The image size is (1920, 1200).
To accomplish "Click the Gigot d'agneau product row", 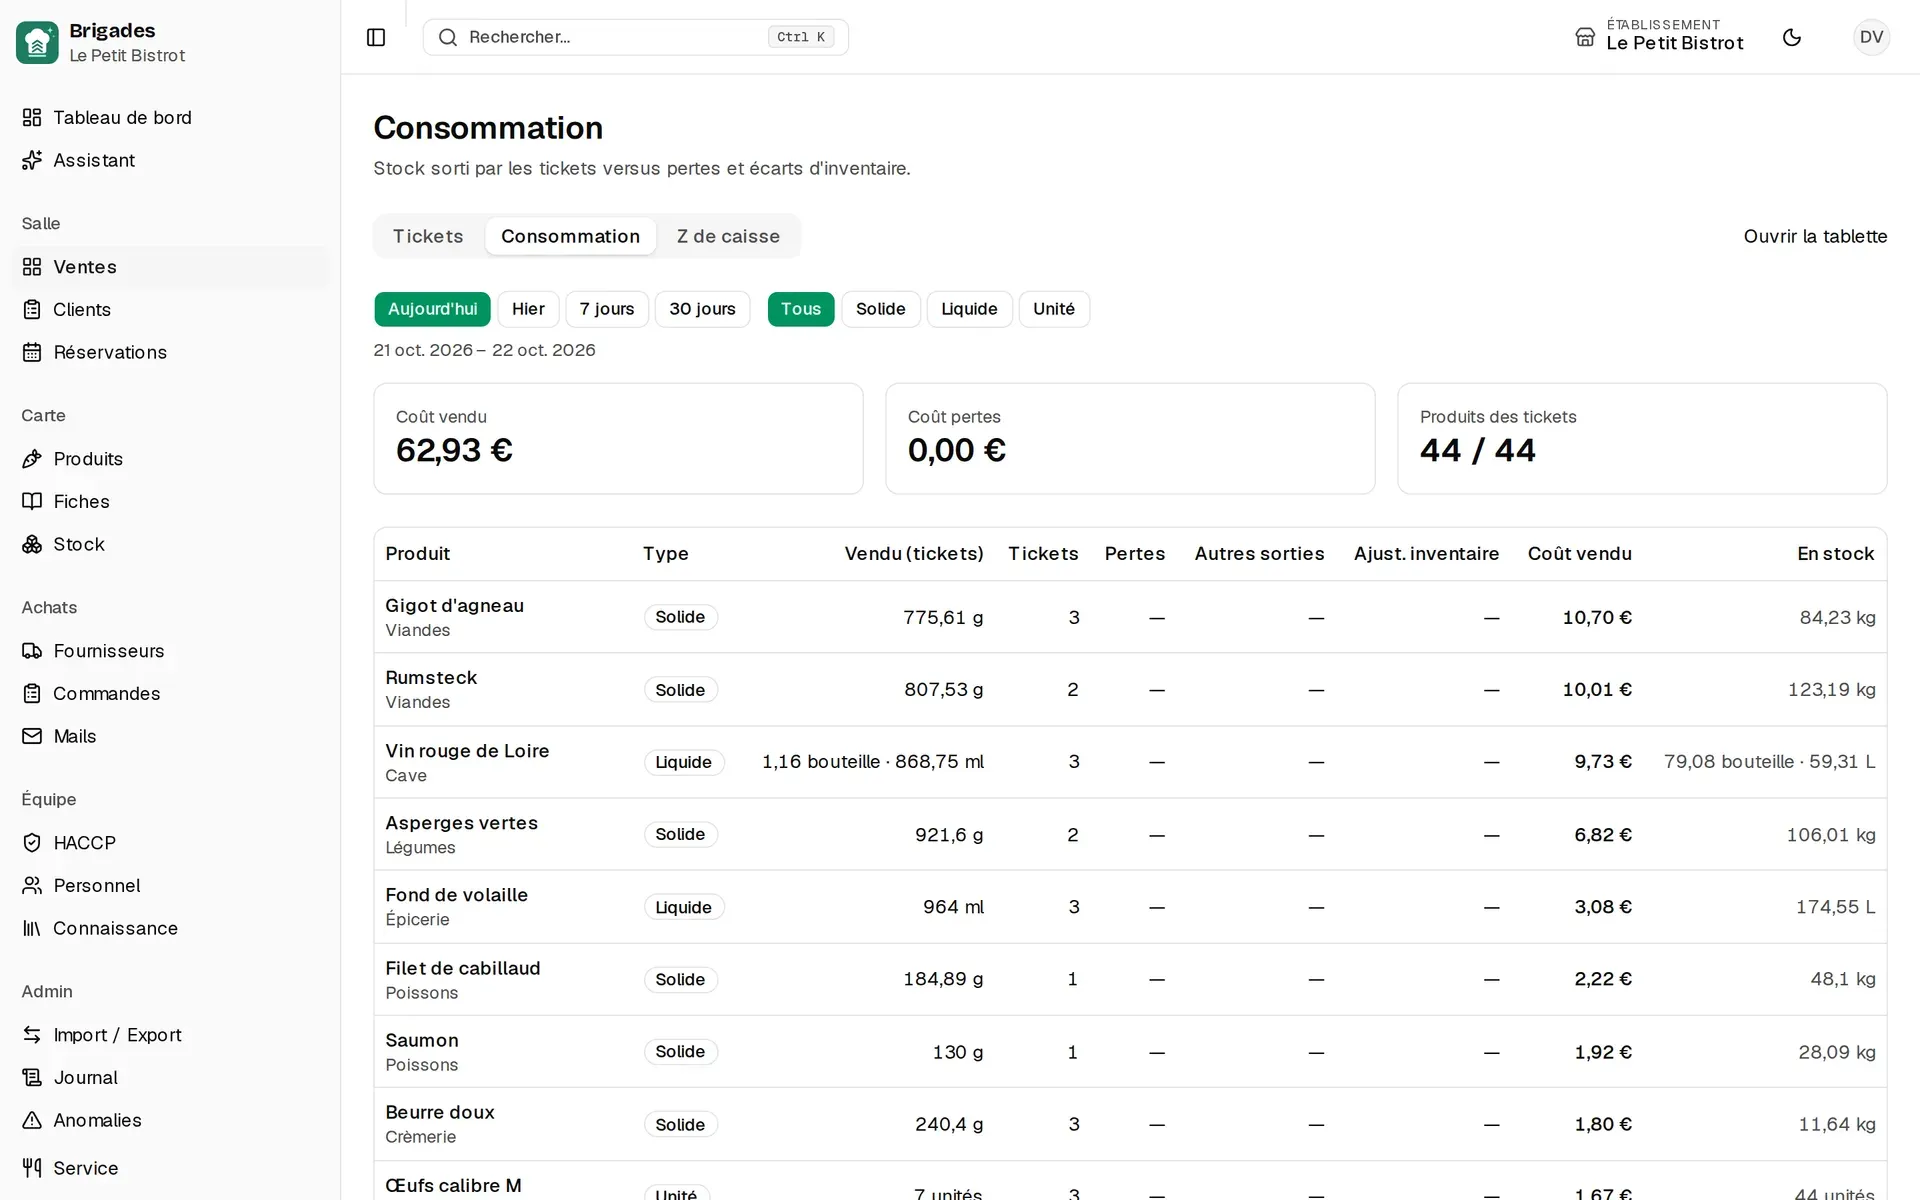I will (1130, 617).
